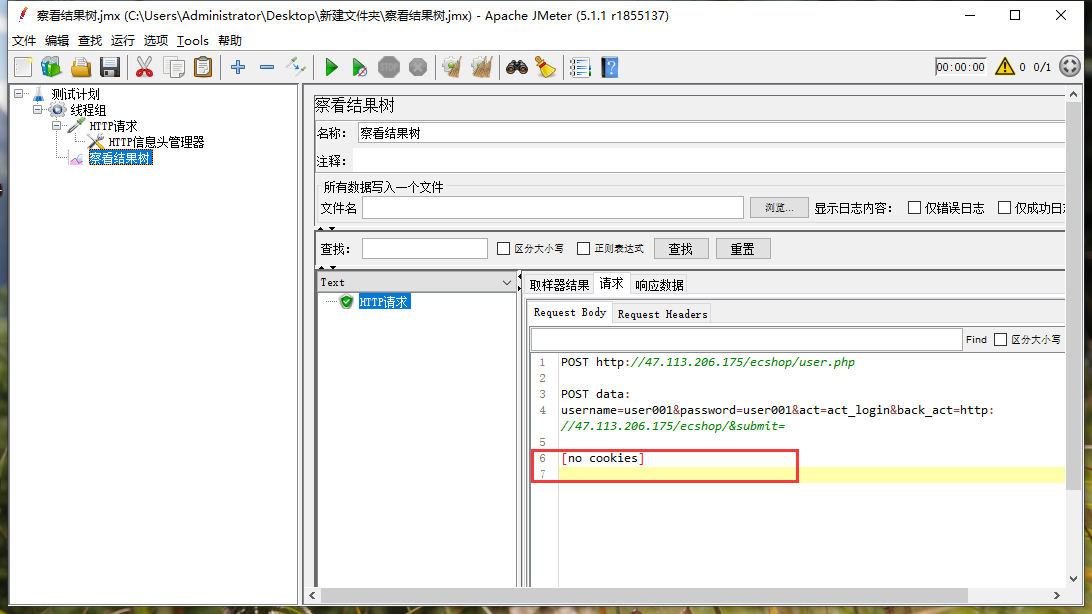Switch to the 请求 tab
This screenshot has height=614, width=1092.
[x=611, y=283]
